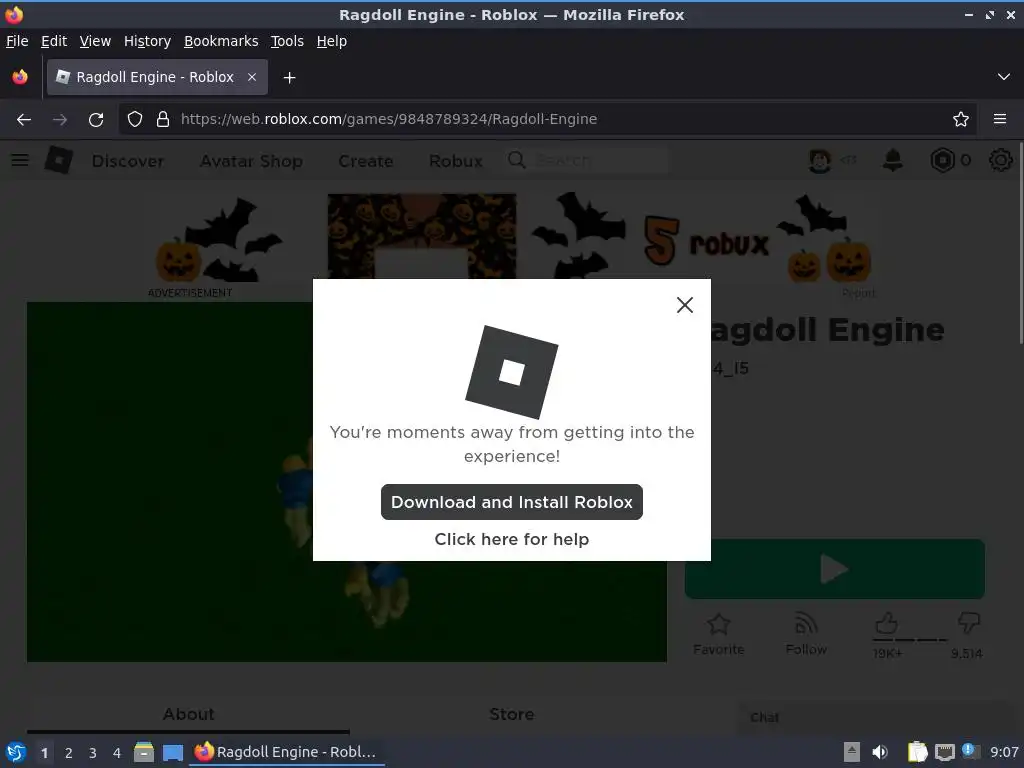This screenshot has height=768, width=1024.
Task: Click the green Play button
Action: pos(835,569)
